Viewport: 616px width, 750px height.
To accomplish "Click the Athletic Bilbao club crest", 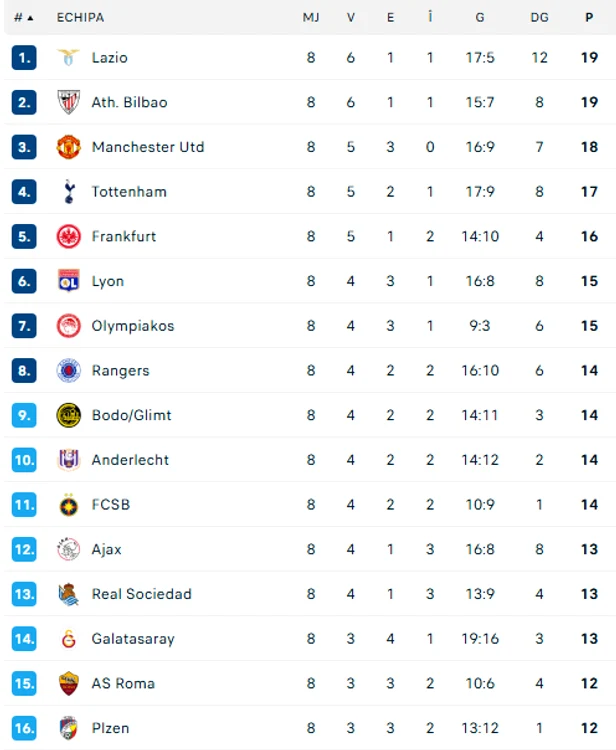I will [x=68, y=102].
